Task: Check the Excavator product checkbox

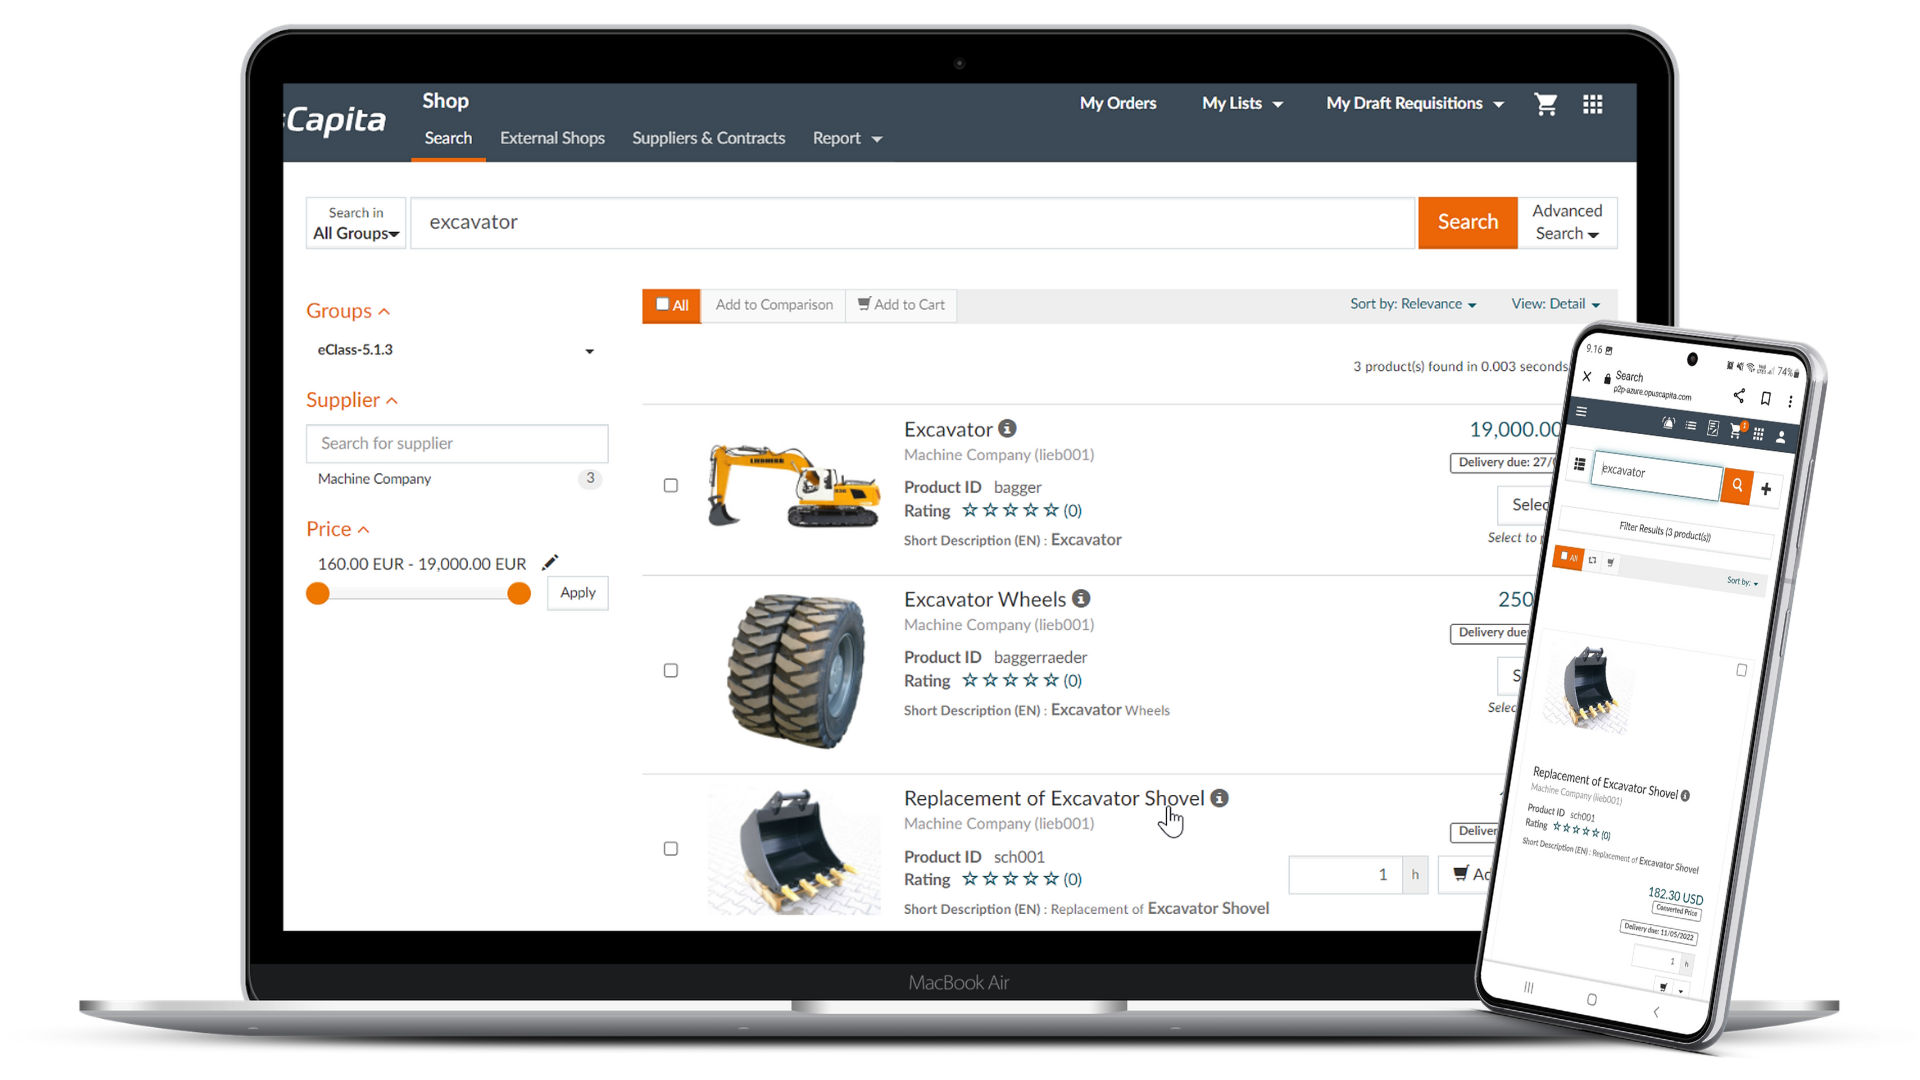Action: (671, 485)
